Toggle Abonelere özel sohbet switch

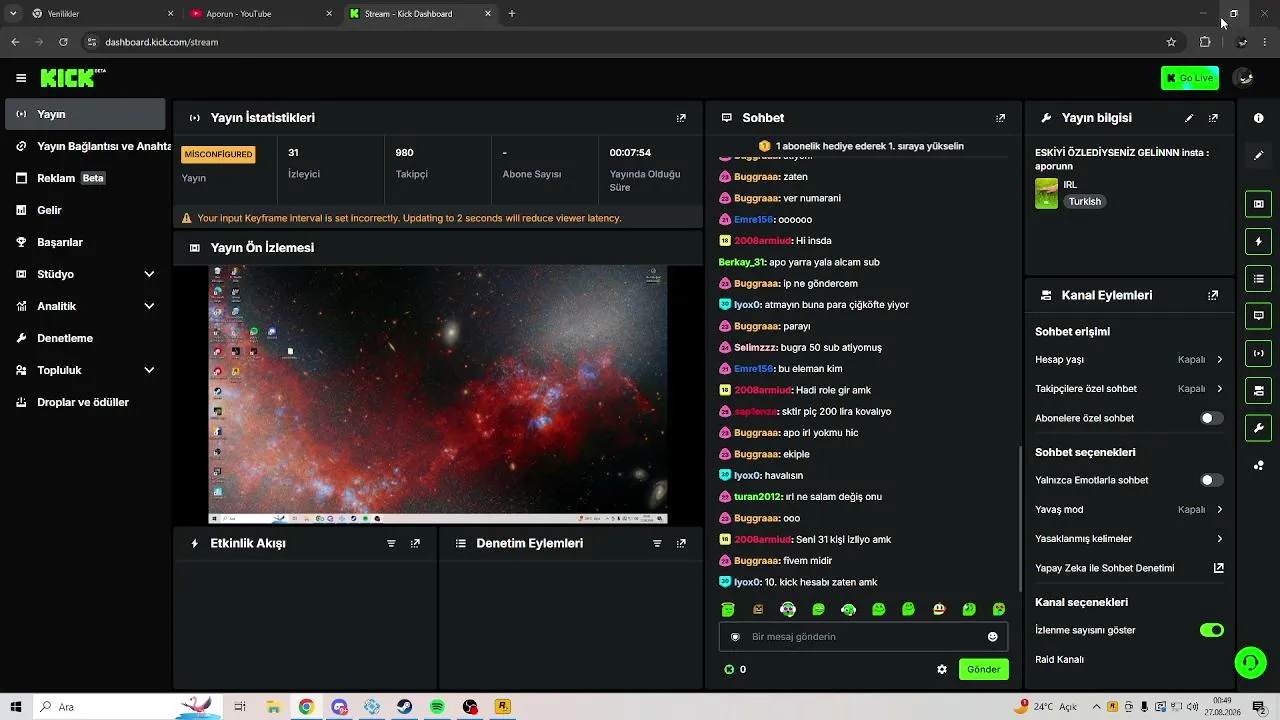coord(1211,418)
